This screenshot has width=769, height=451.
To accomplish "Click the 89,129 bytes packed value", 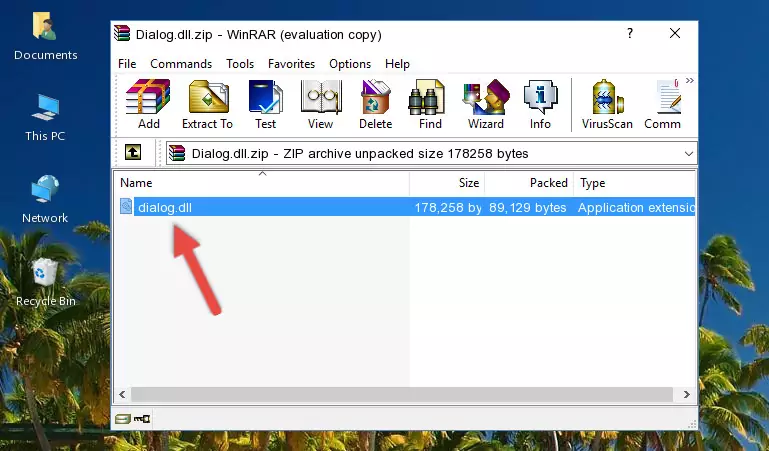I will tap(528, 207).
